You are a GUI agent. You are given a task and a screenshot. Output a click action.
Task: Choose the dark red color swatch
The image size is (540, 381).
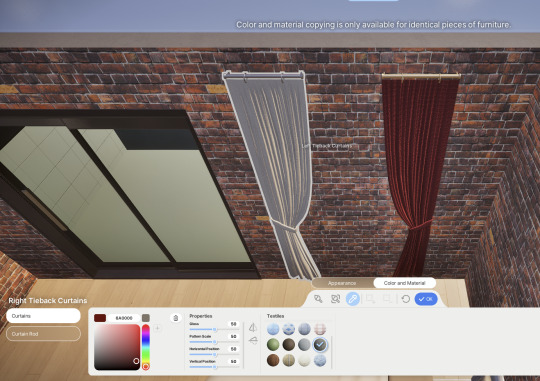pyautogui.click(x=100, y=318)
